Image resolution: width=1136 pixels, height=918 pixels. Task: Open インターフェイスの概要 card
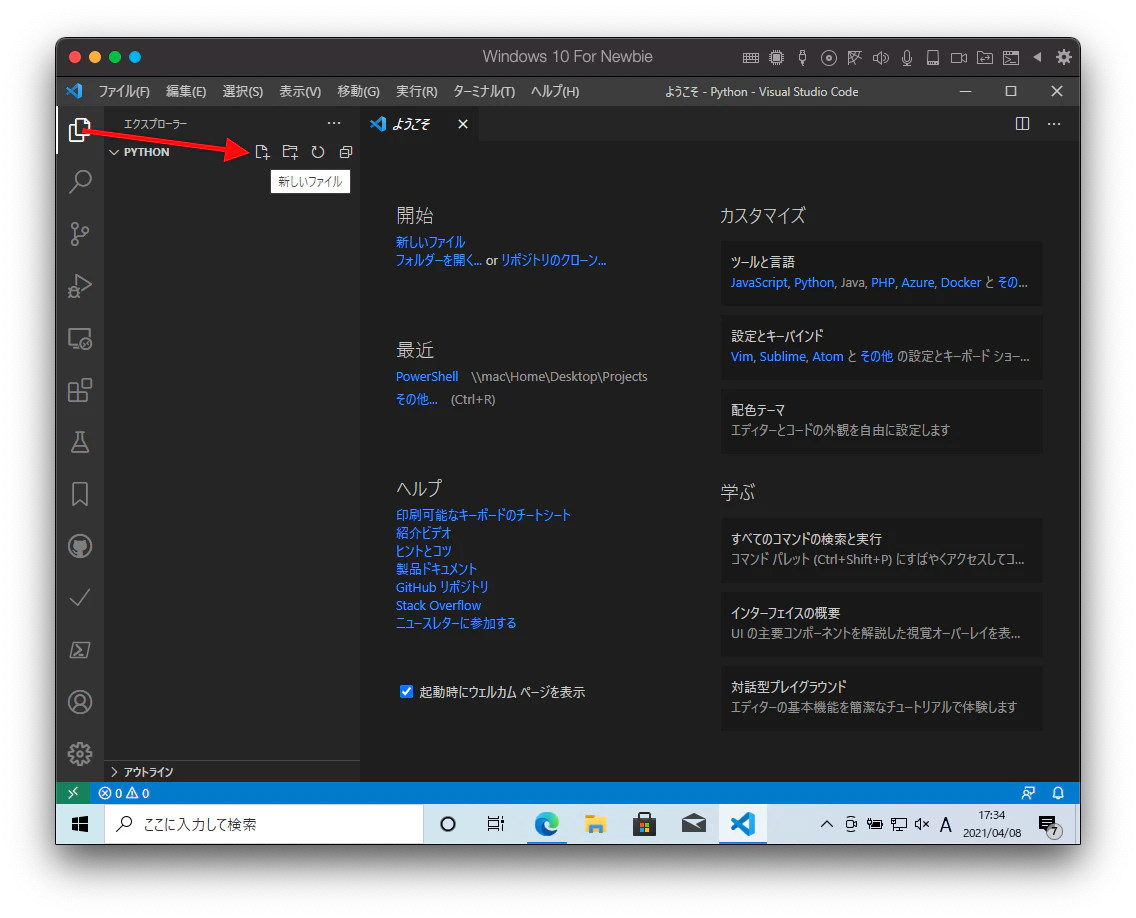click(881, 624)
